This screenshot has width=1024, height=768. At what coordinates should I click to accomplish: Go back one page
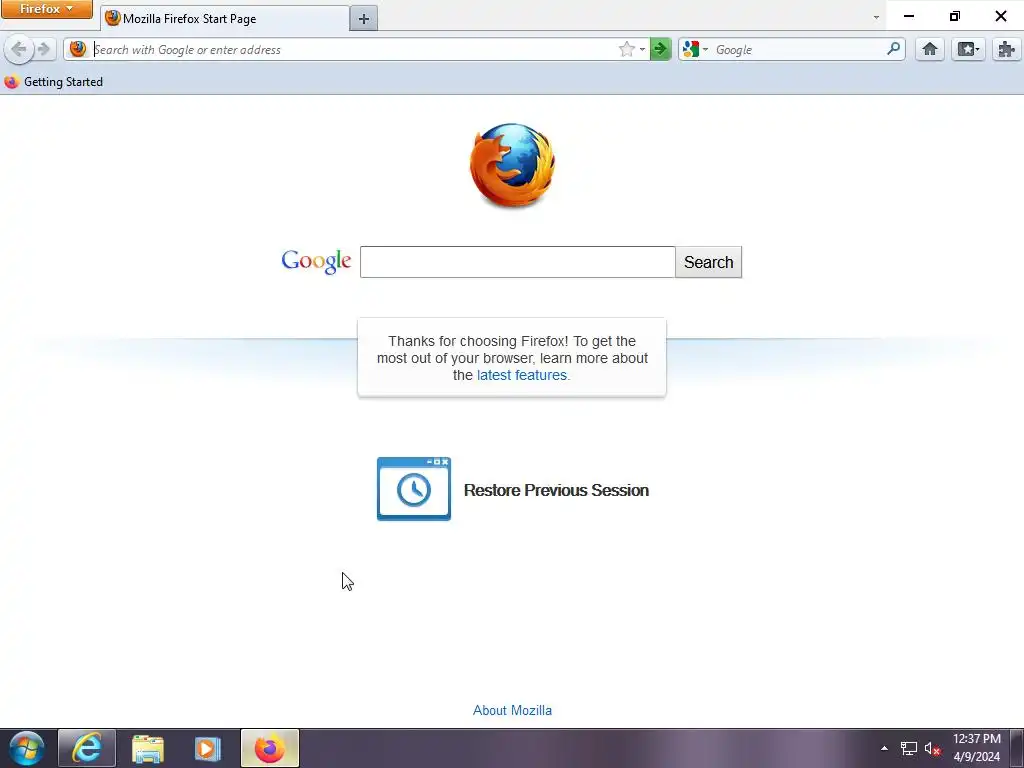pyautogui.click(x=18, y=49)
